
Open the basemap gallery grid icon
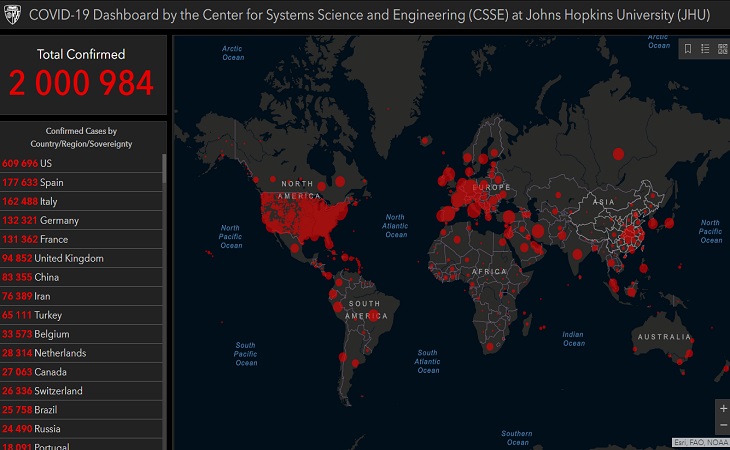click(x=722, y=49)
